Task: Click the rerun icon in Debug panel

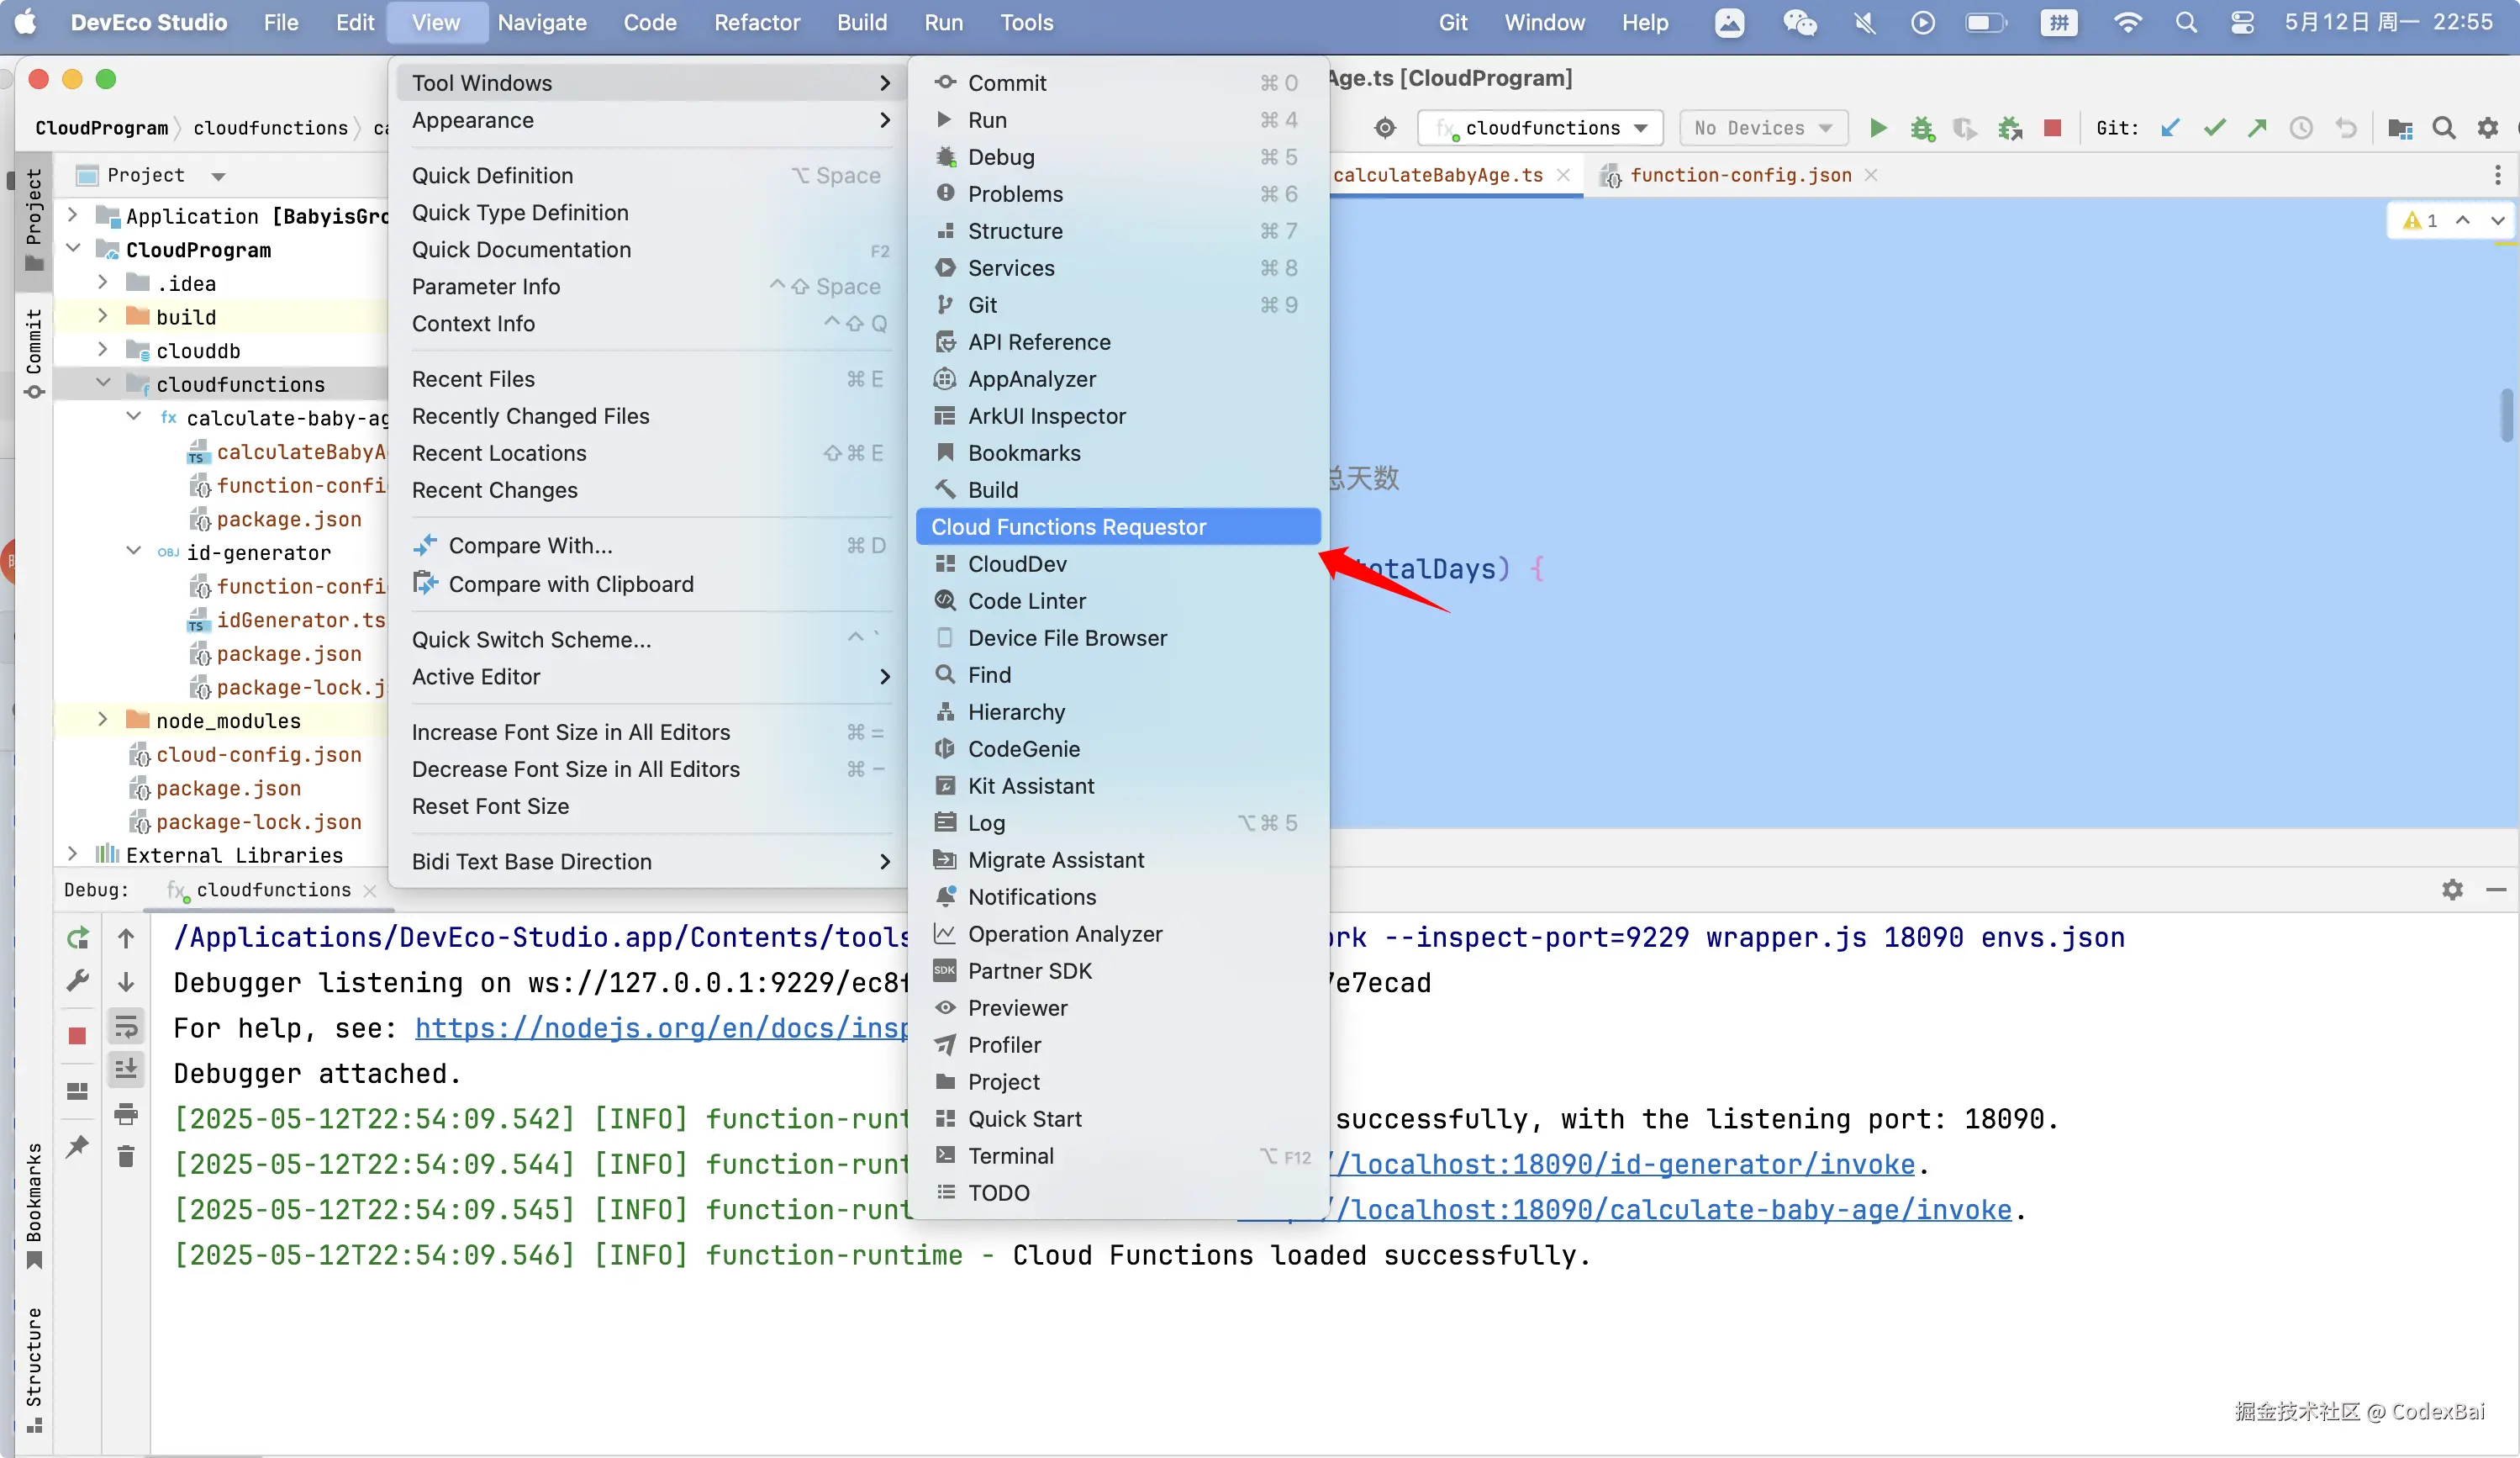Action: [77, 937]
